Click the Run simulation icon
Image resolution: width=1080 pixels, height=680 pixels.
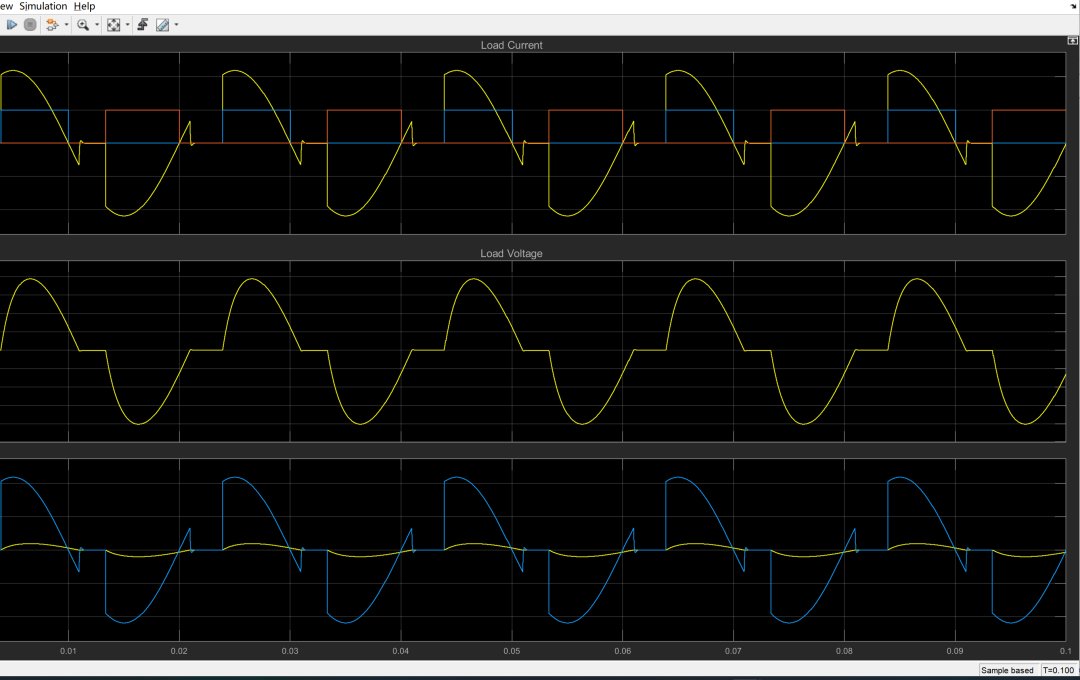pyautogui.click(x=12, y=24)
